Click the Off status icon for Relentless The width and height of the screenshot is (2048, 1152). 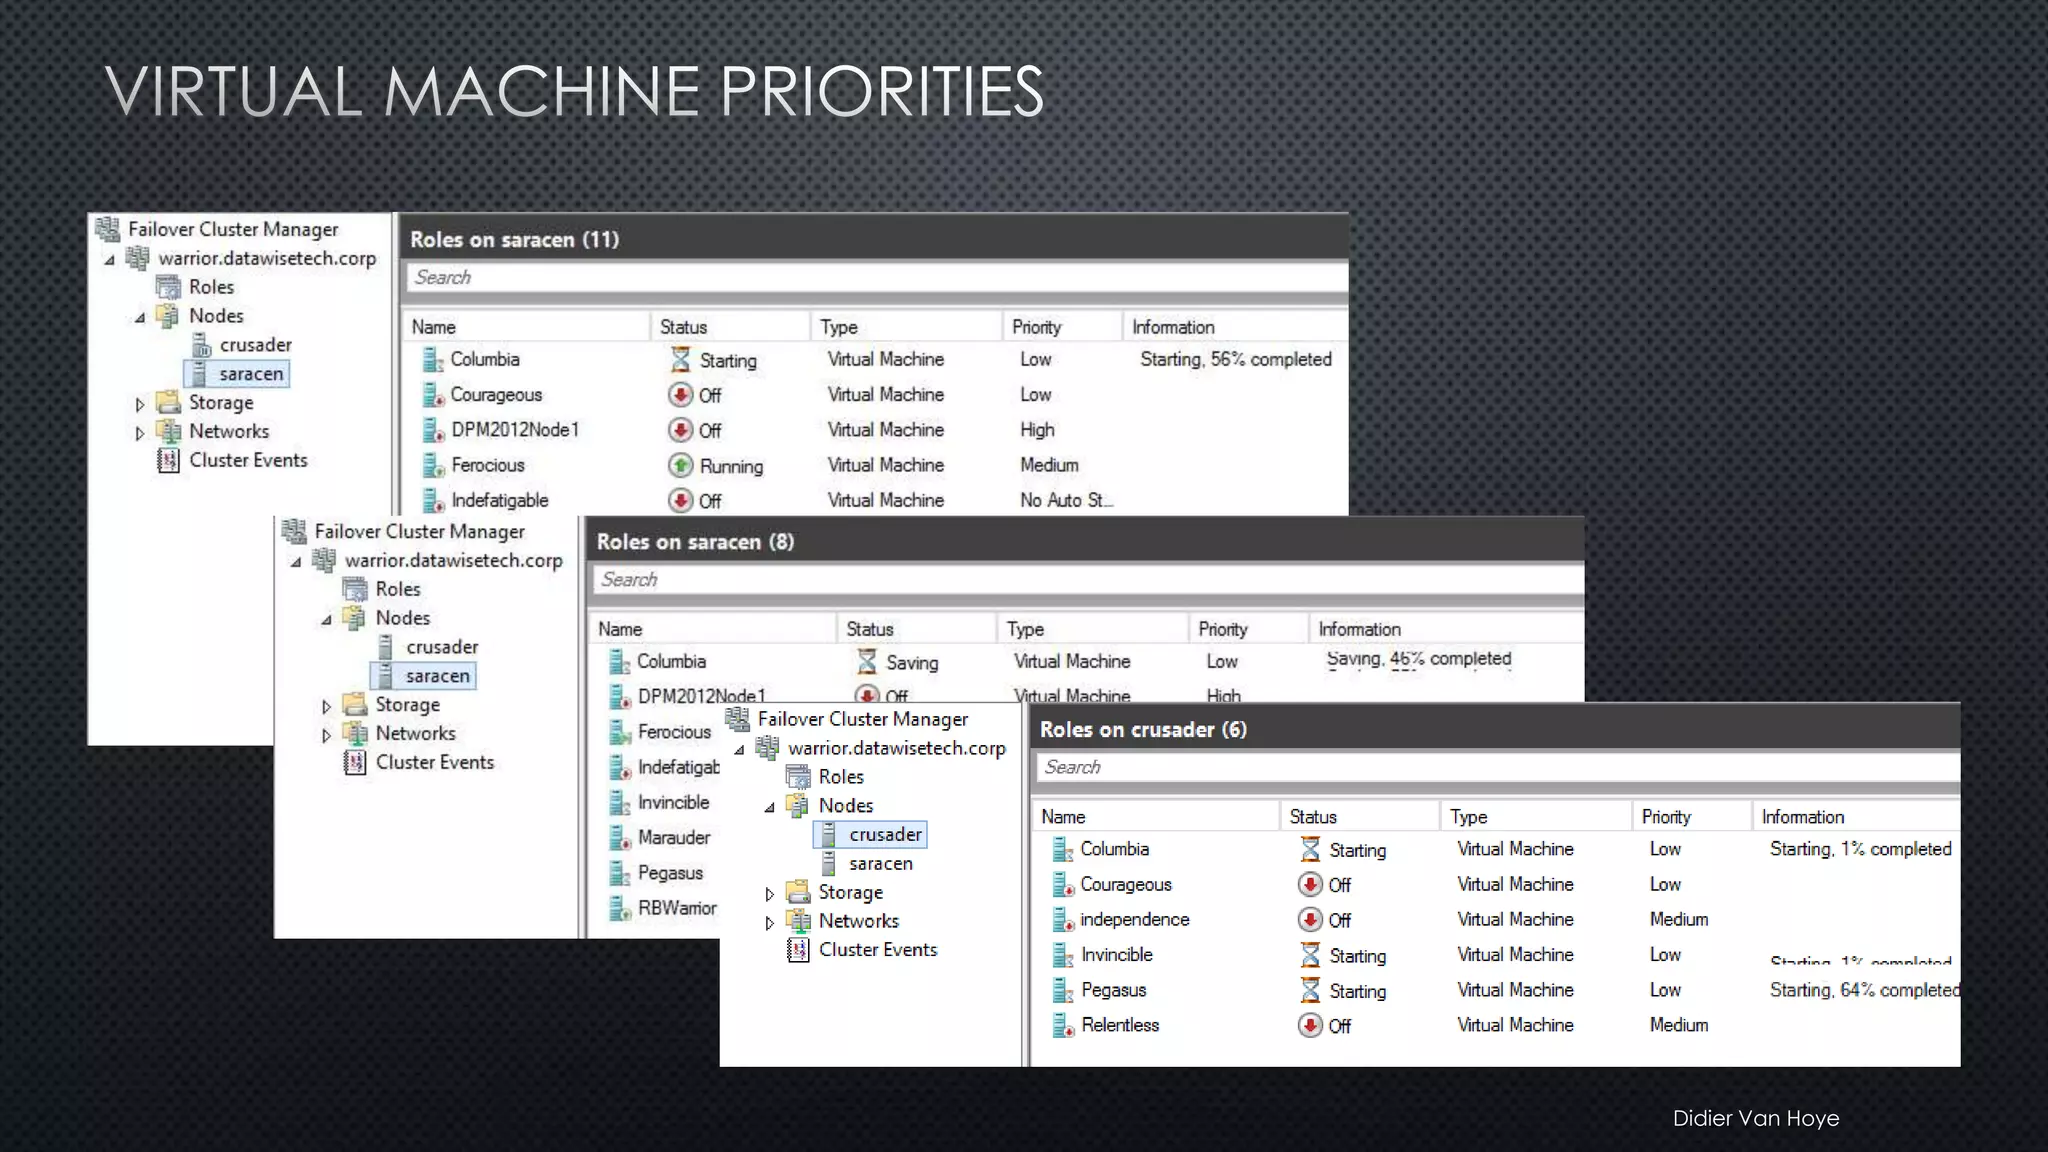pos(1310,1025)
